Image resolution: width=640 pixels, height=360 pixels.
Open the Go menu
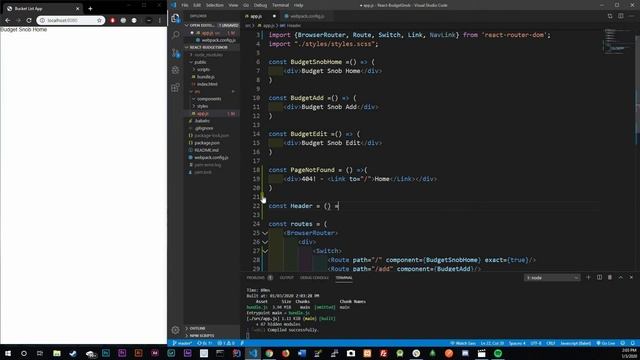click(246, 5)
